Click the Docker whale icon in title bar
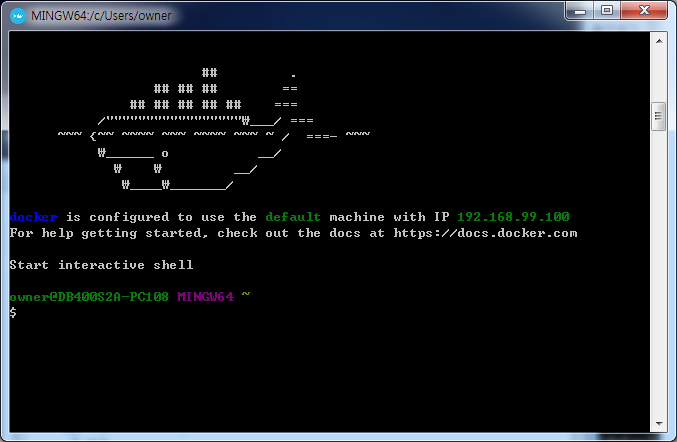This screenshot has width=677, height=442. click(18, 14)
